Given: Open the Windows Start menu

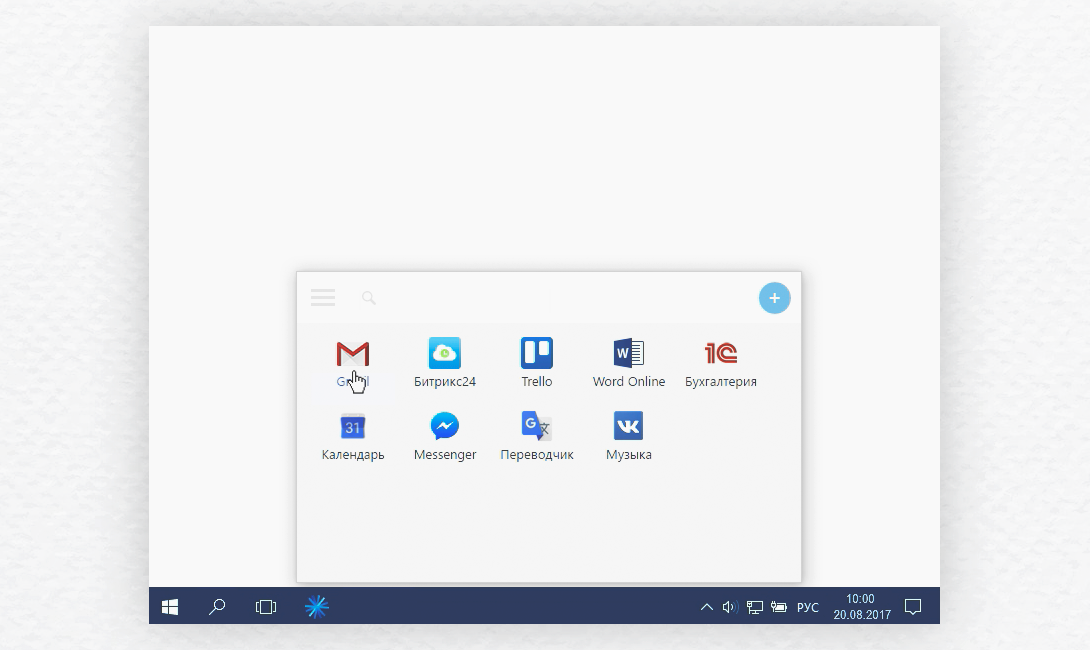Looking at the screenshot, I should point(170,607).
